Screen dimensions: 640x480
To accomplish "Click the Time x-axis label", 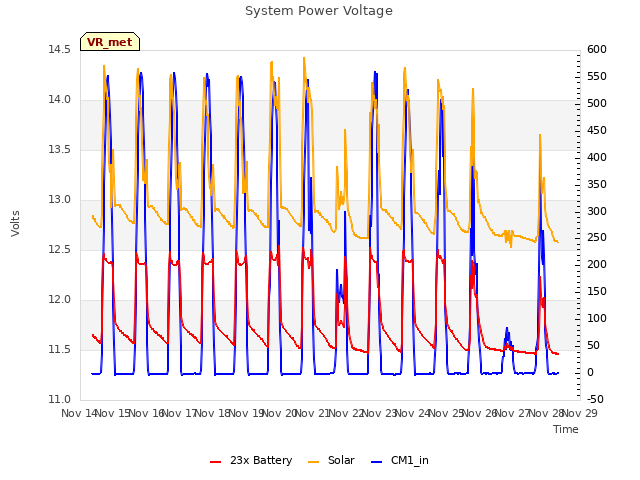I will (x=566, y=429).
